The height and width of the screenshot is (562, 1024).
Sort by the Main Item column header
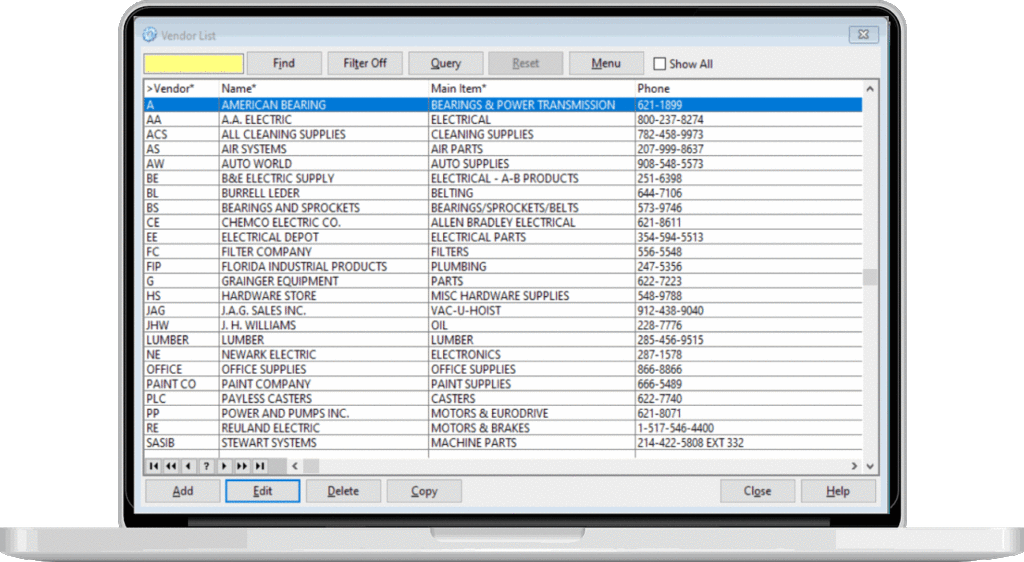[532, 89]
